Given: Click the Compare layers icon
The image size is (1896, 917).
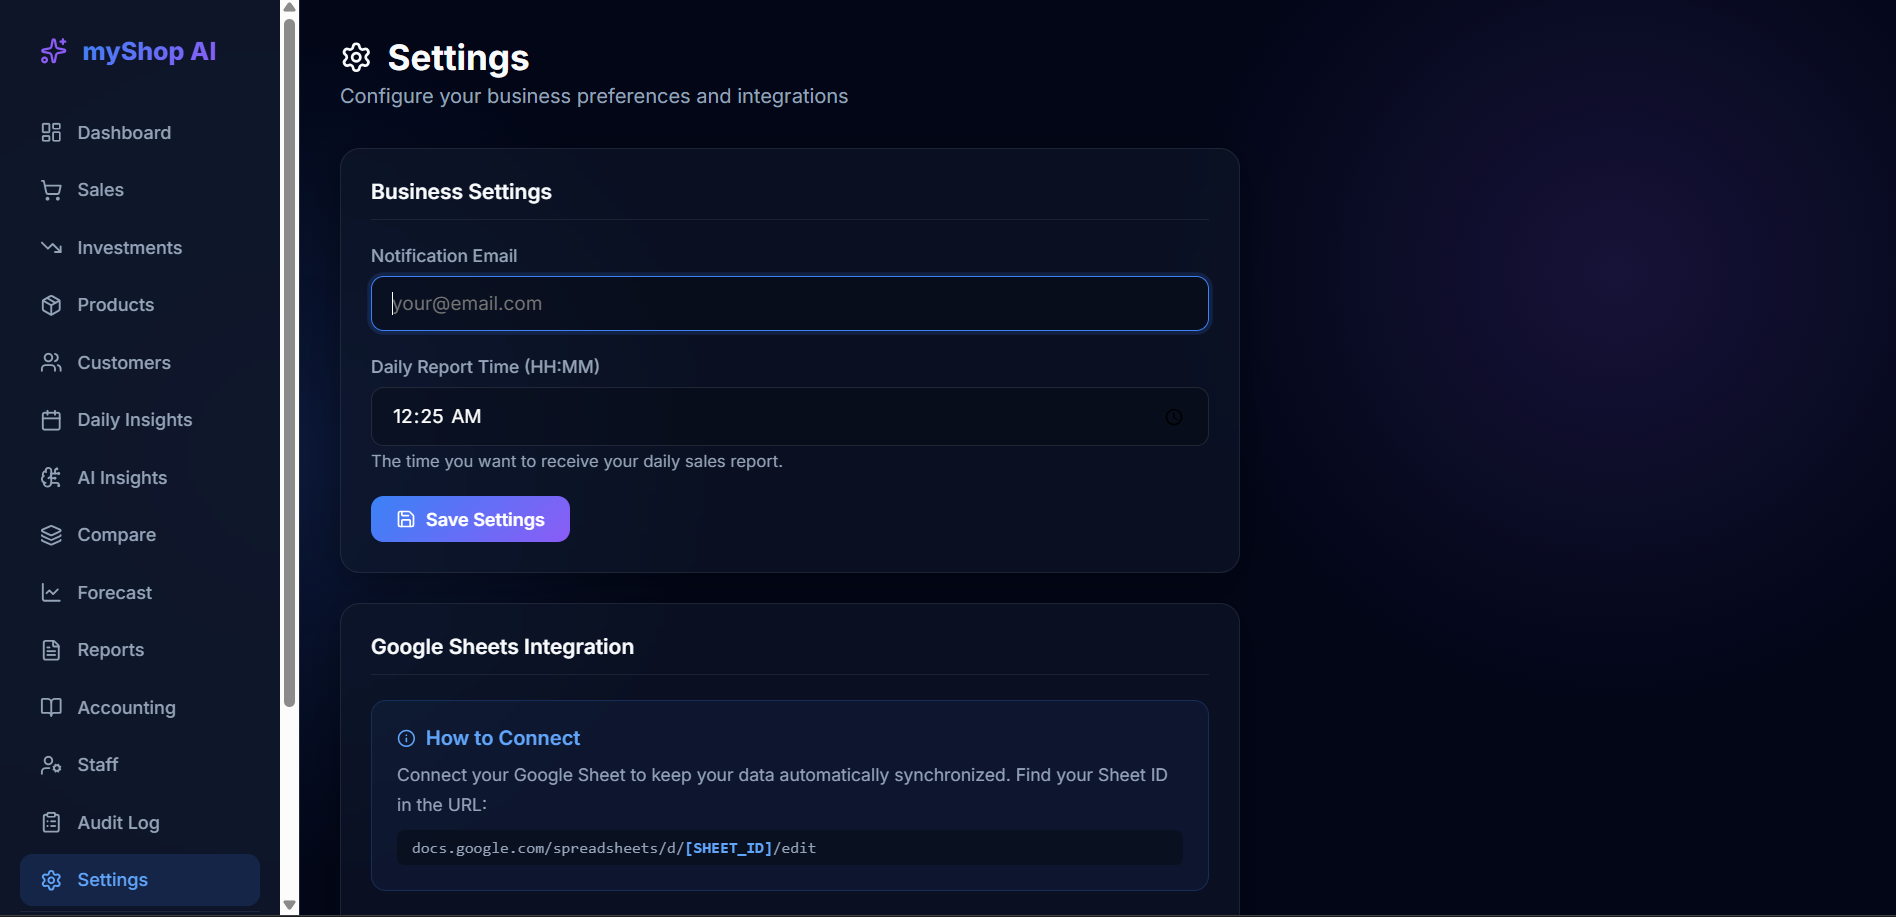Looking at the screenshot, I should pyautogui.click(x=51, y=535).
